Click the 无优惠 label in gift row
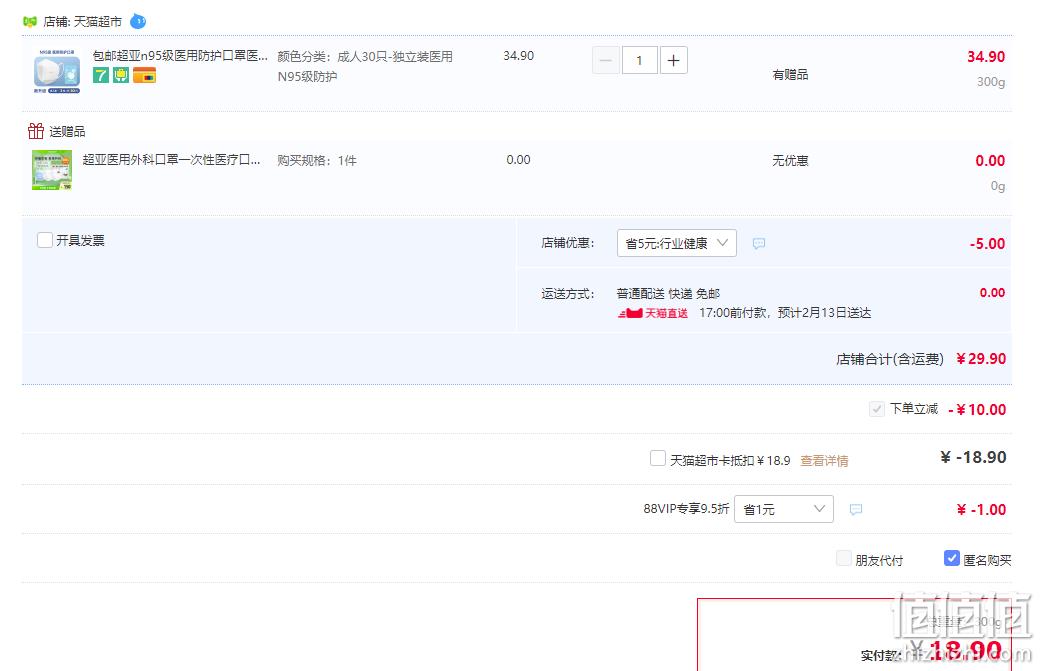1041x671 pixels. point(790,161)
